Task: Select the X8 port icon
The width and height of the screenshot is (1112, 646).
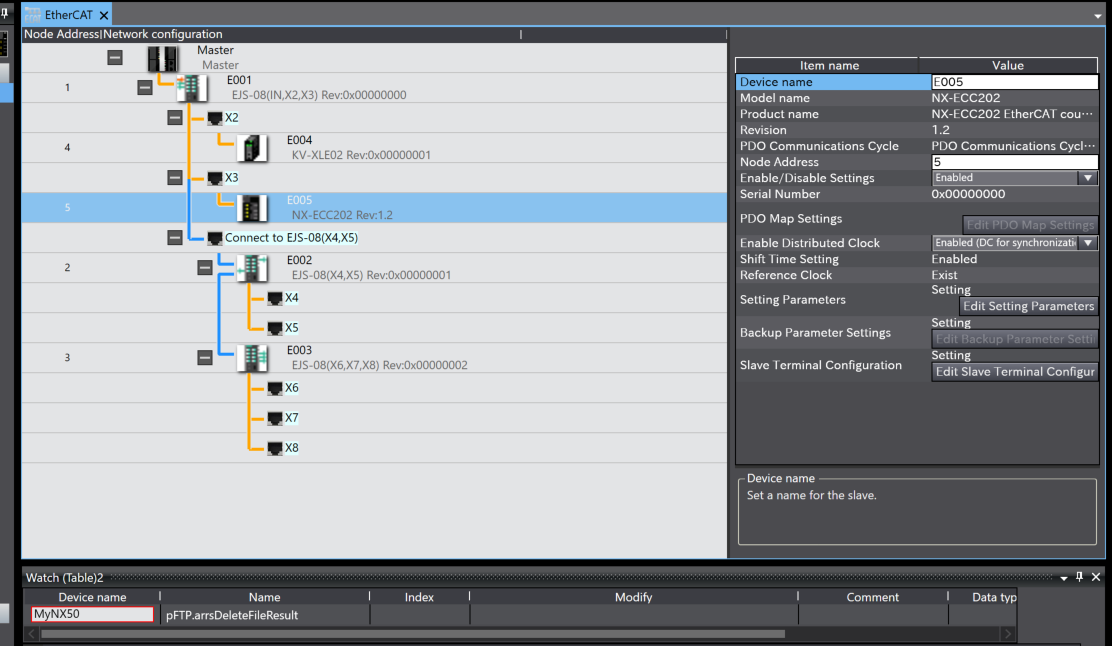Action: (x=274, y=448)
